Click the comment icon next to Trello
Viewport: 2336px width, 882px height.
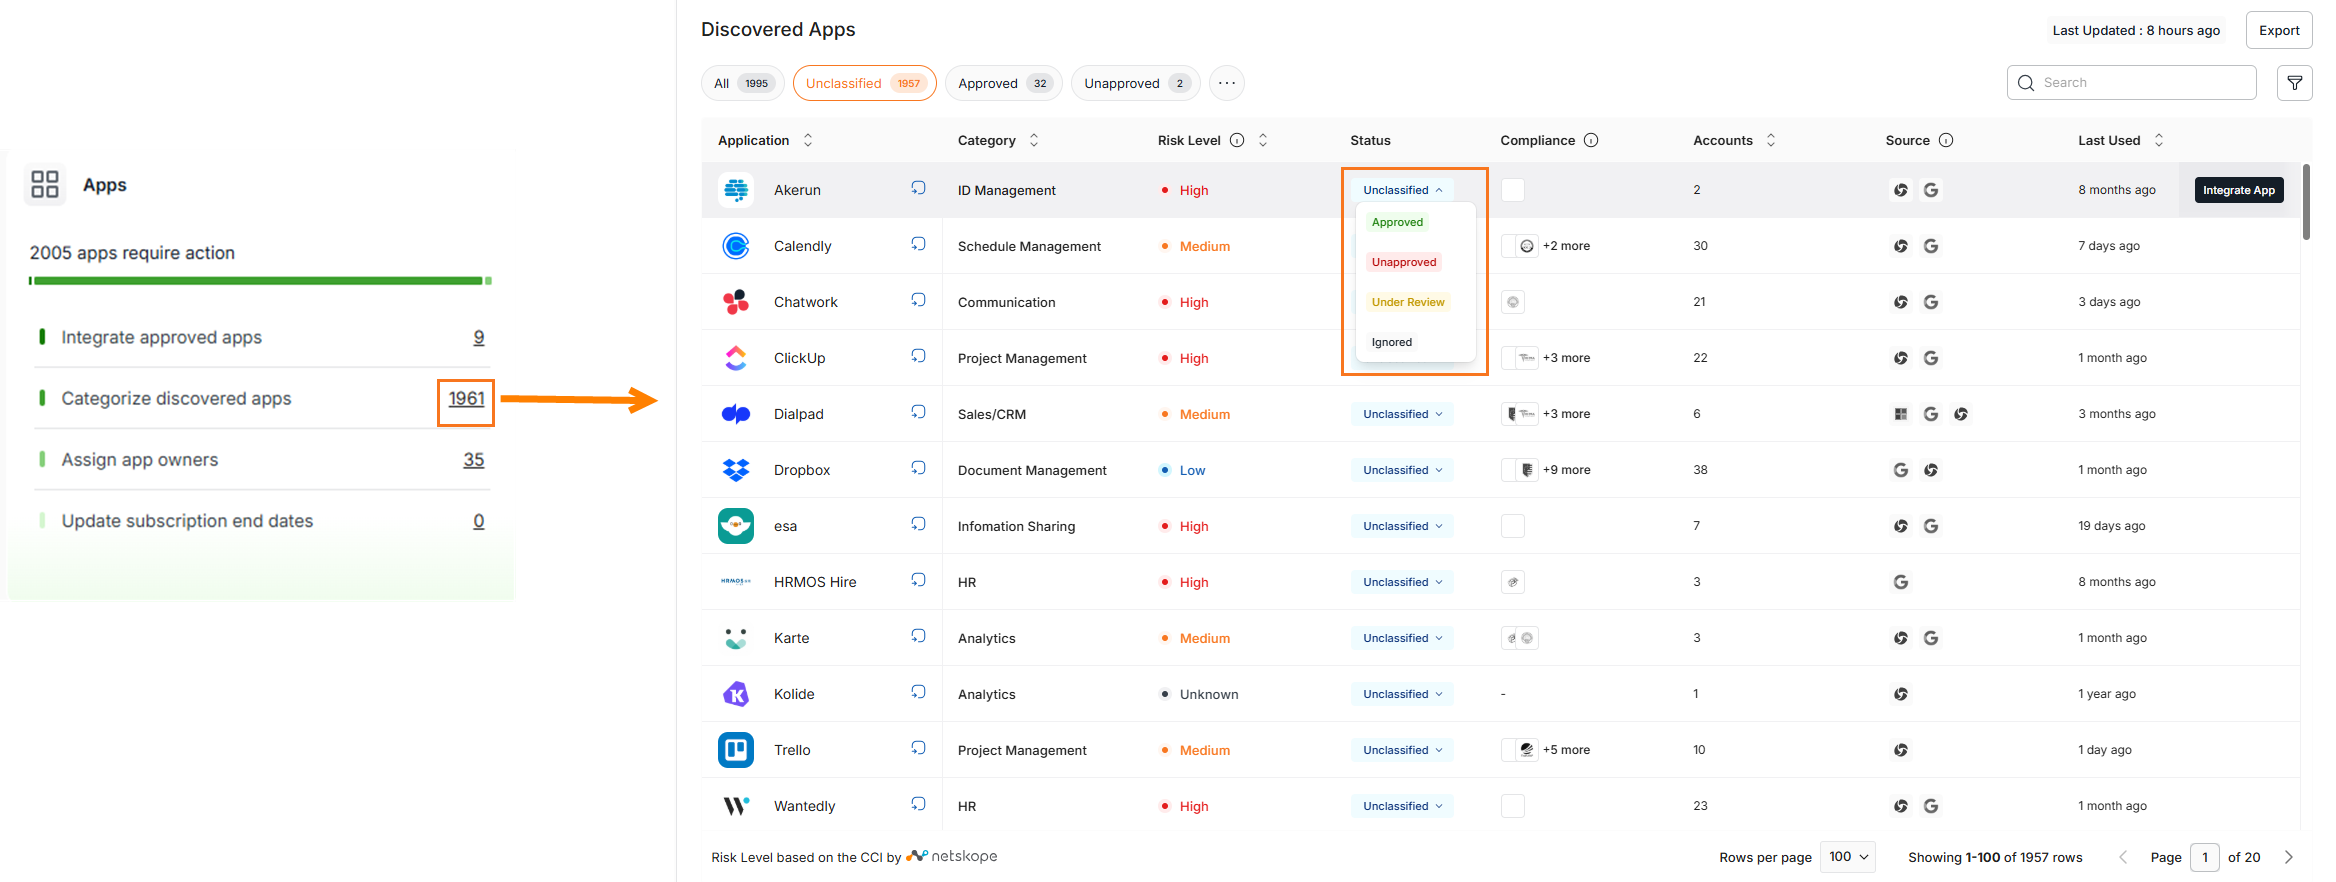[918, 748]
